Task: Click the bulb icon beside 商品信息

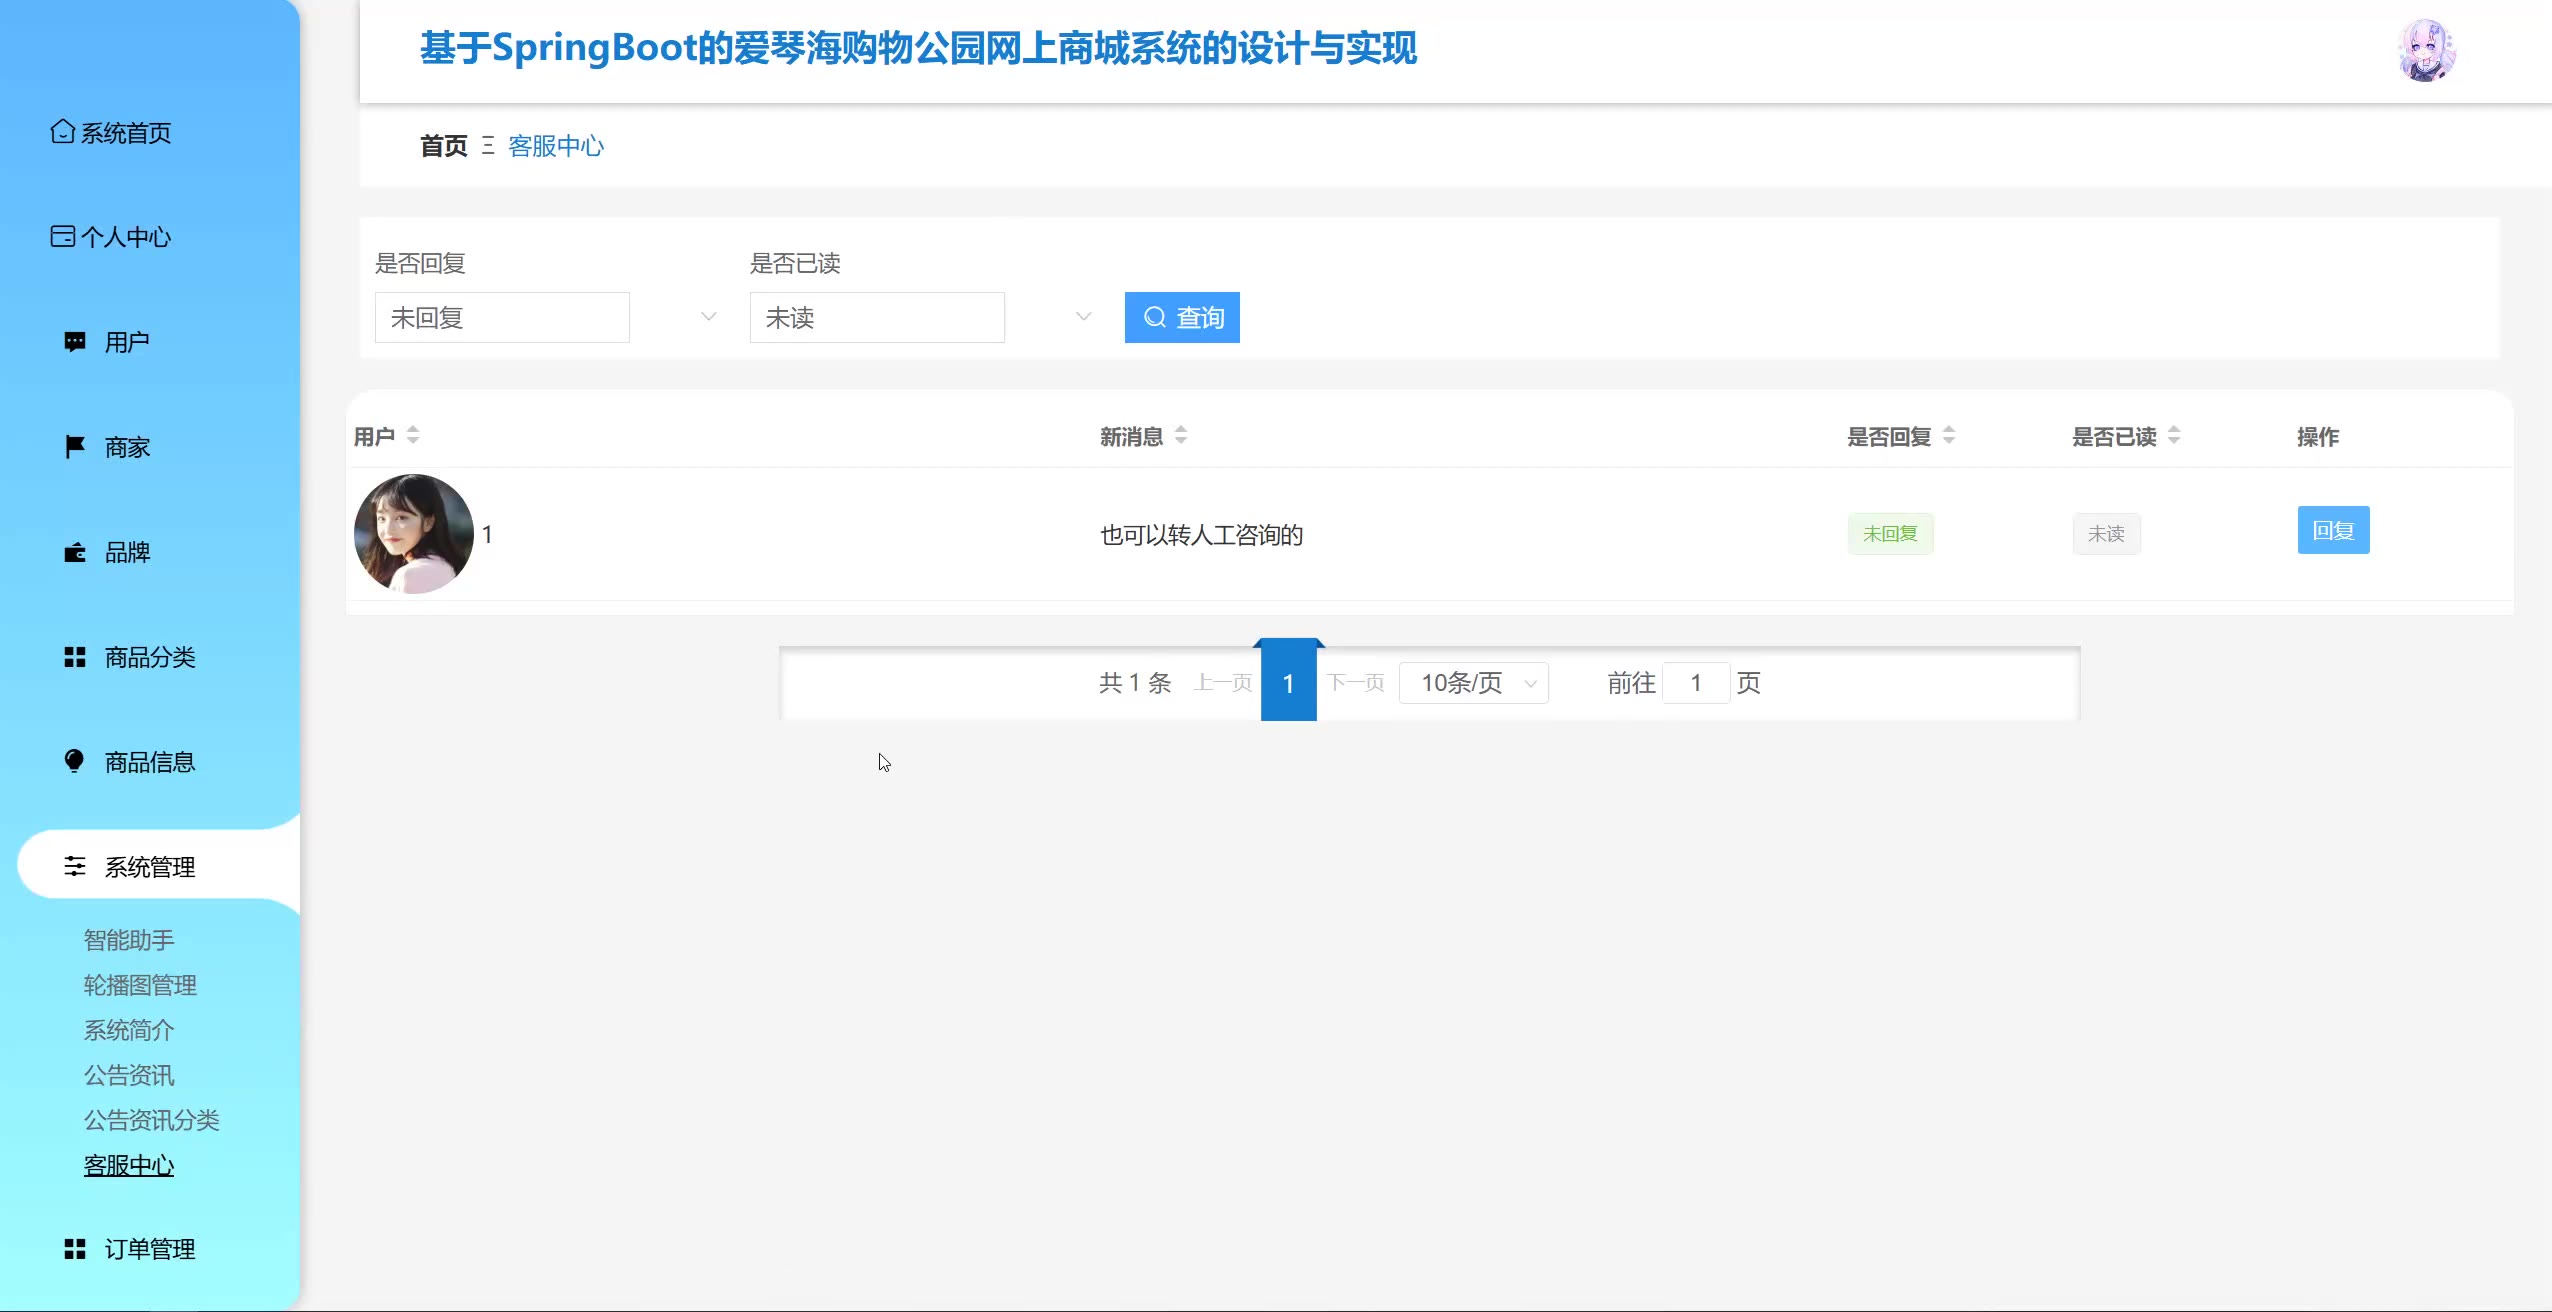Action: pos(75,762)
